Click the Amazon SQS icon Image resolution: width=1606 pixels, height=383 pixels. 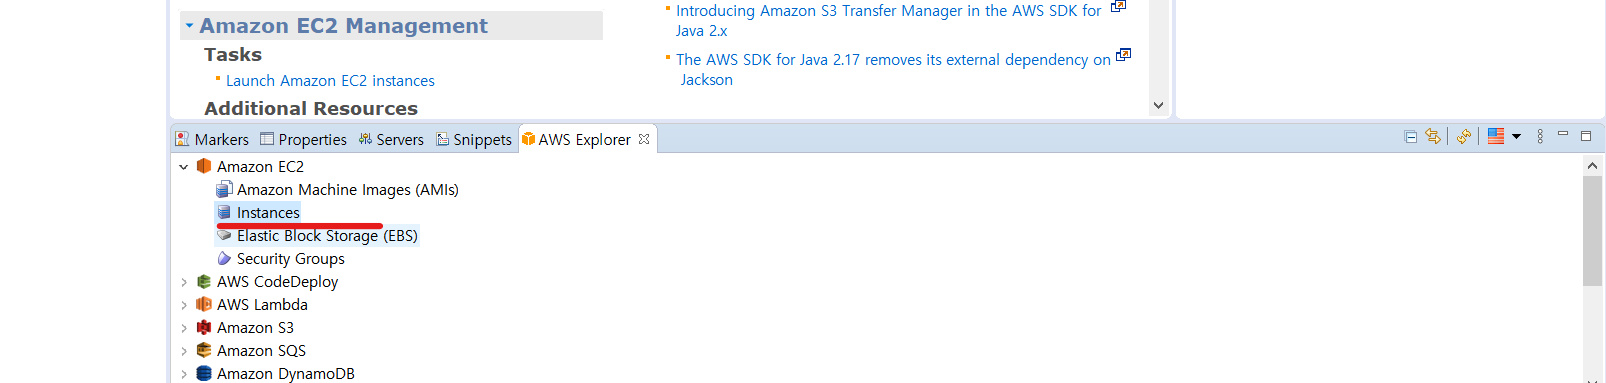click(x=204, y=351)
